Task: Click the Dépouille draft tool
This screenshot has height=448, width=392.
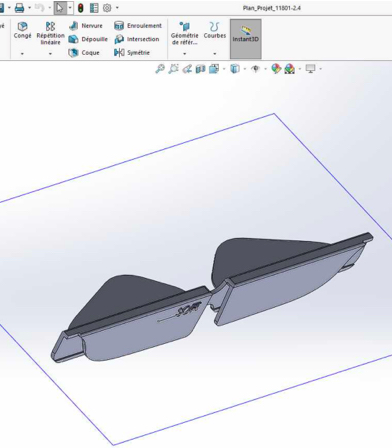Action: click(x=88, y=39)
